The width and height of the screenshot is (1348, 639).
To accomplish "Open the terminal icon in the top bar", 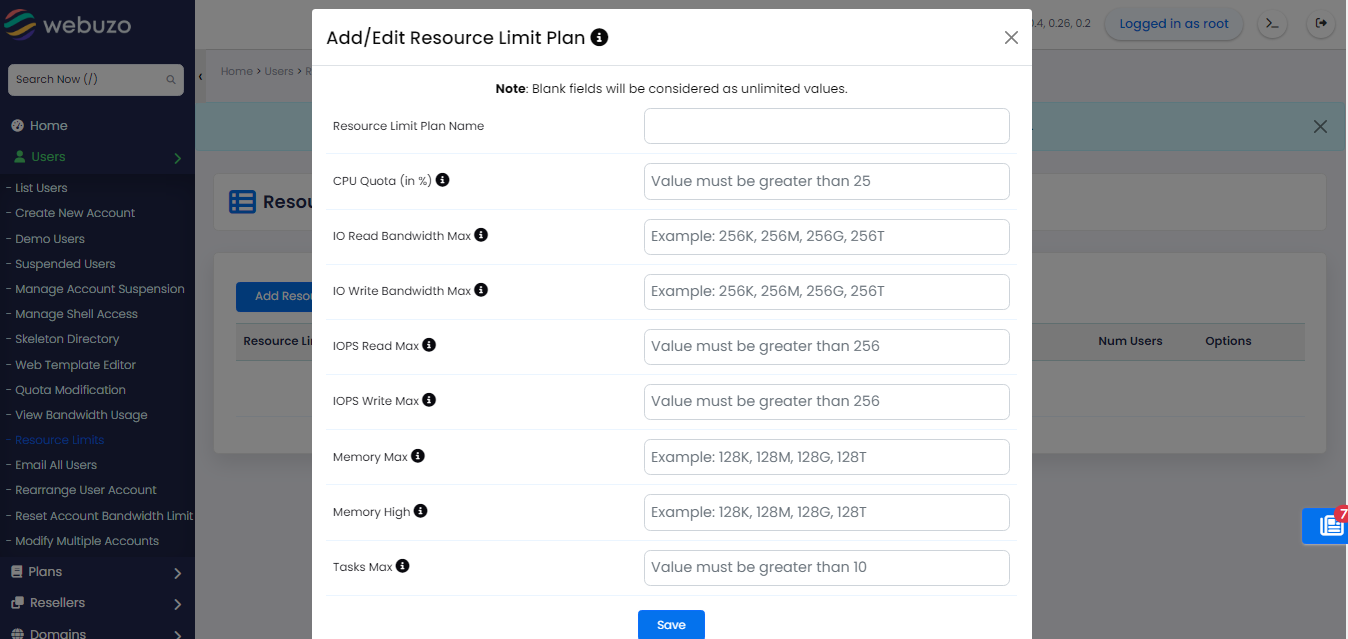I will tap(1272, 24).
